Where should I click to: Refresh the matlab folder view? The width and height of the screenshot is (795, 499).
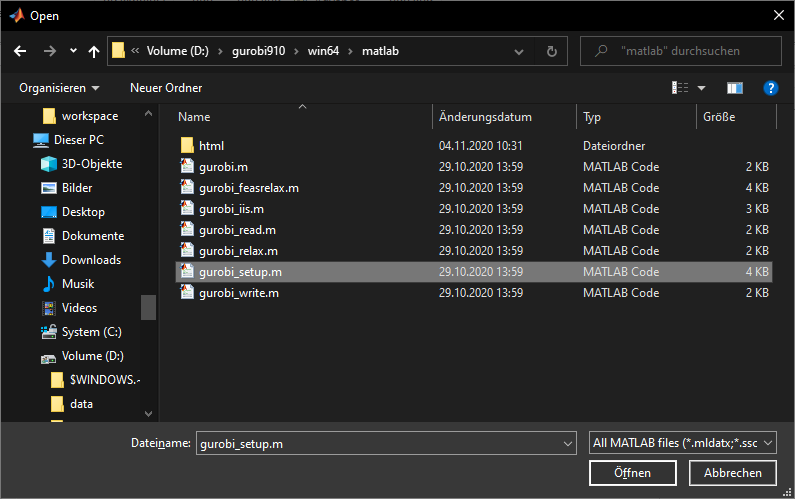coord(552,51)
